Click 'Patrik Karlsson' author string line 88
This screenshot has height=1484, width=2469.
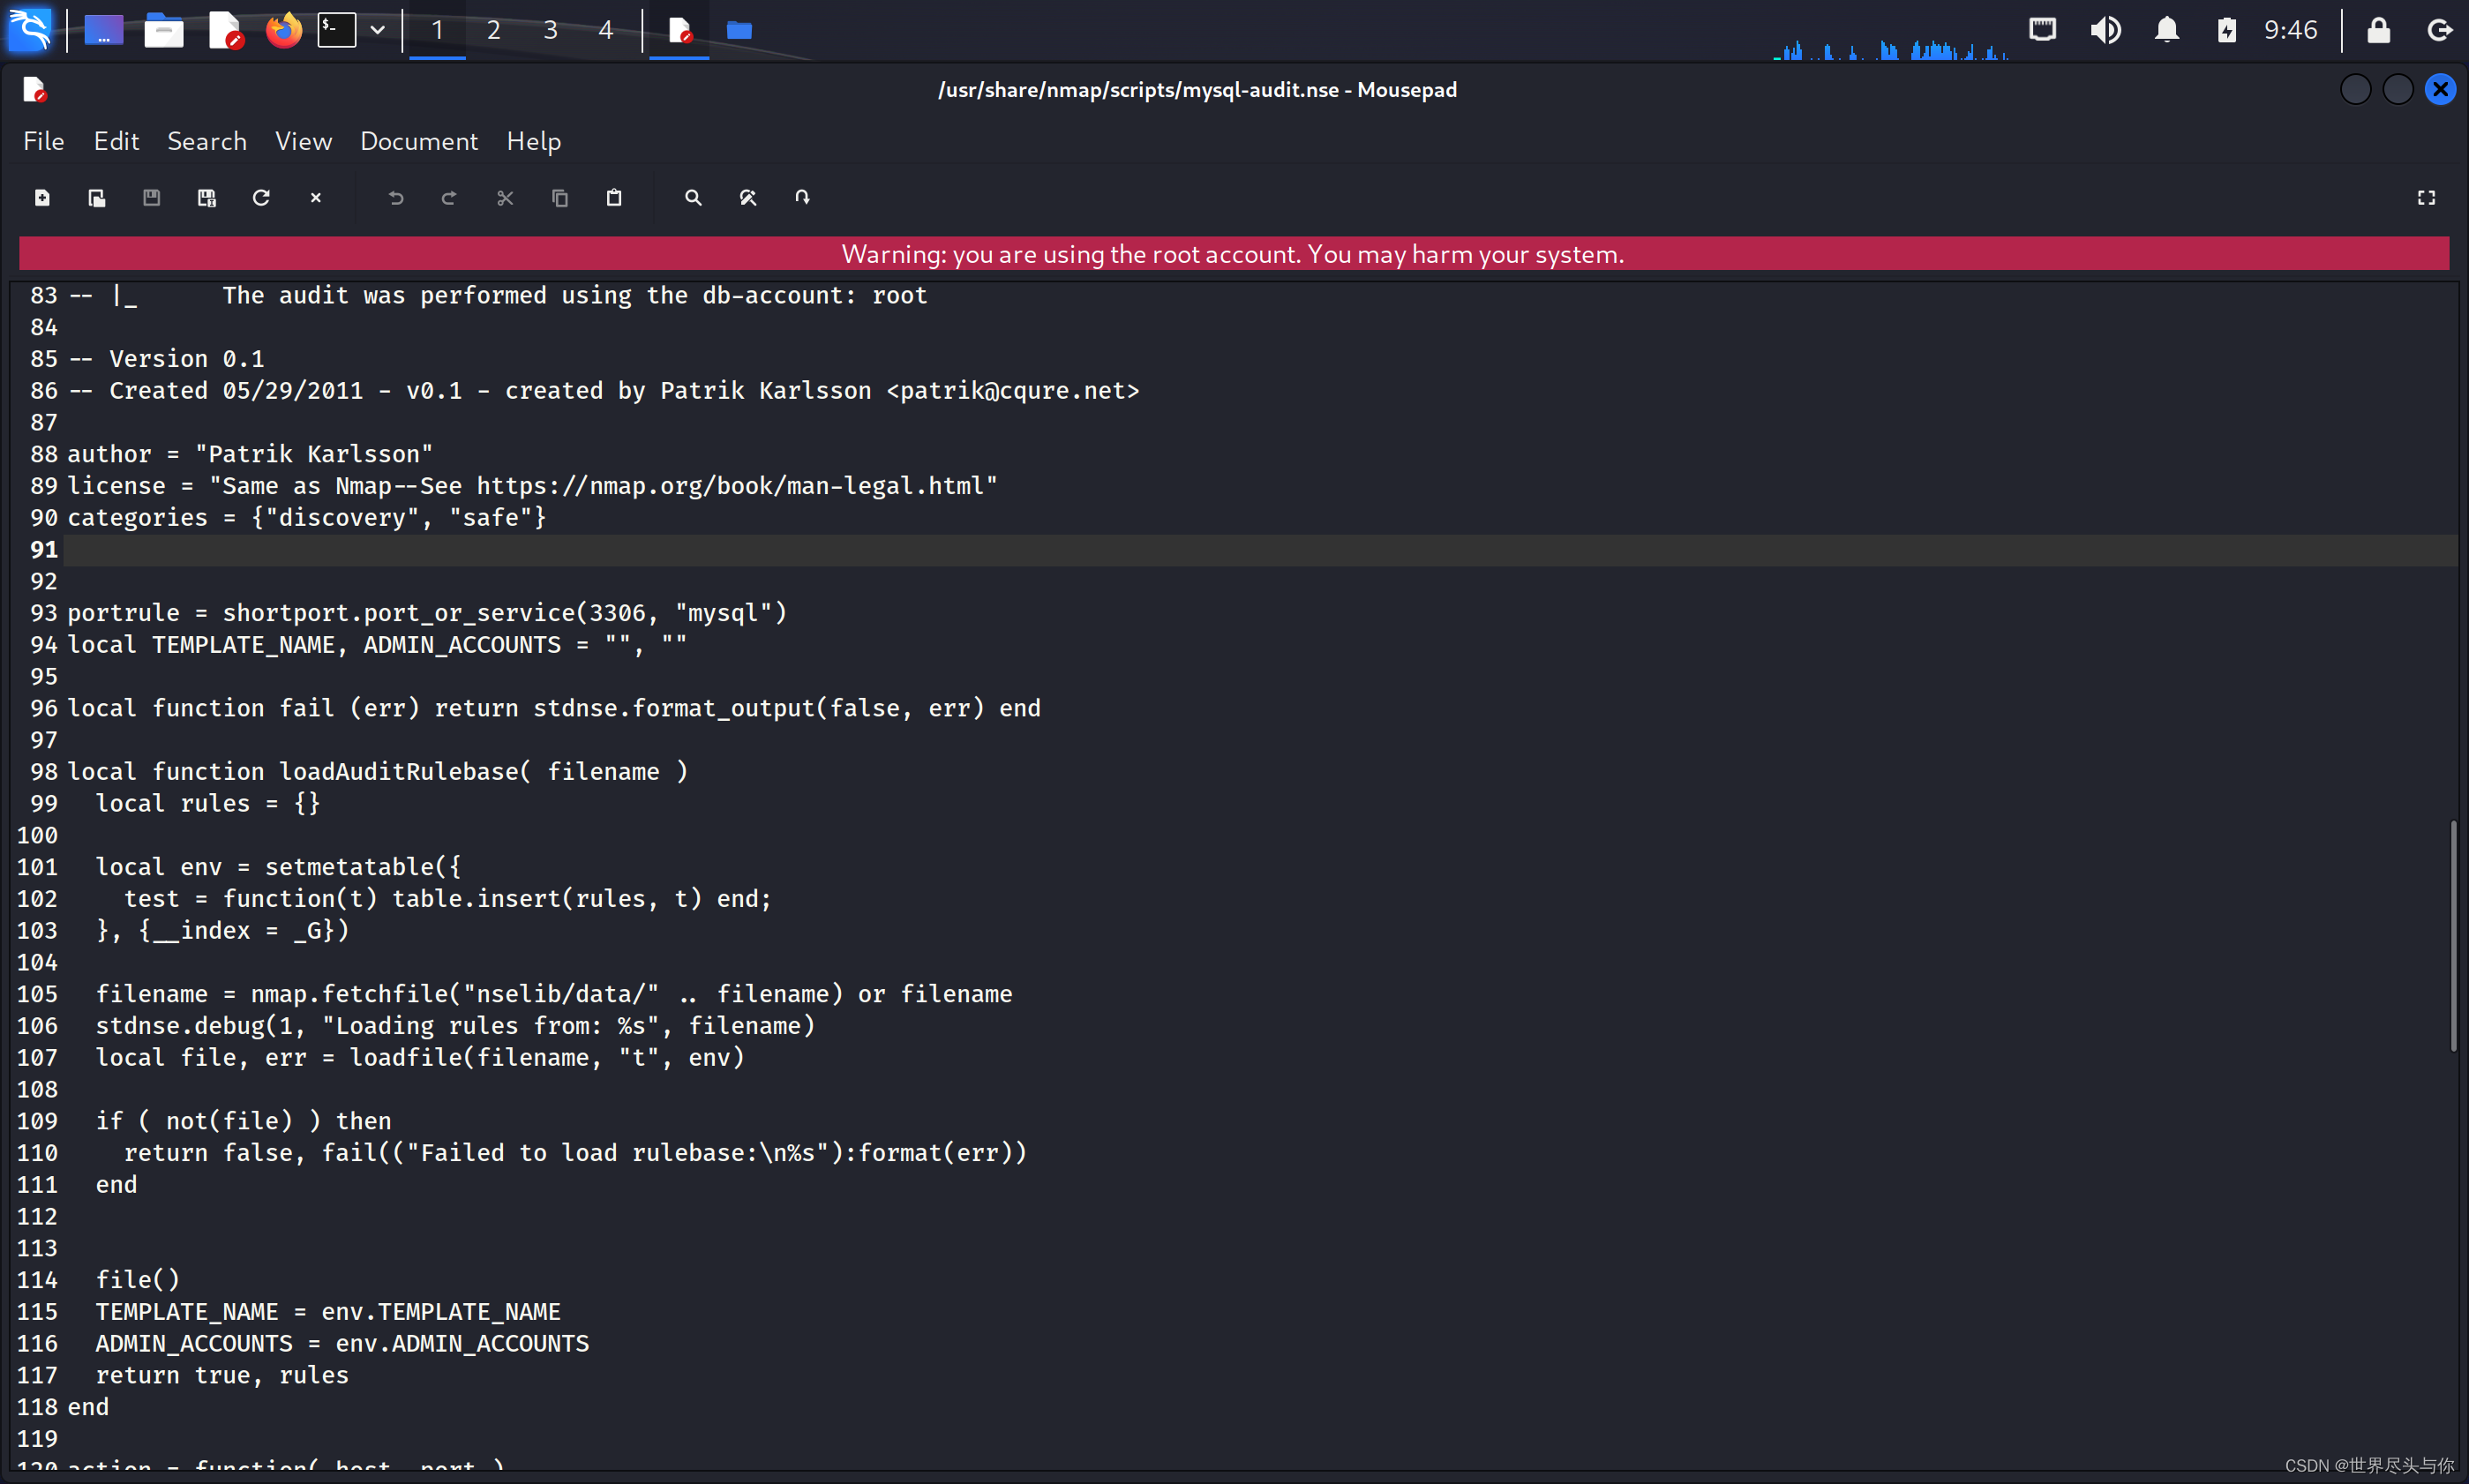[314, 454]
